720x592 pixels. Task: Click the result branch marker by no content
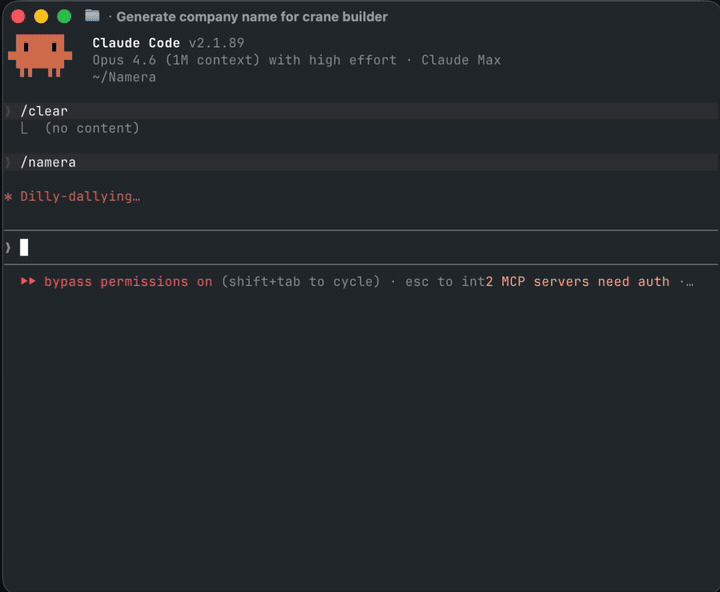[24, 129]
